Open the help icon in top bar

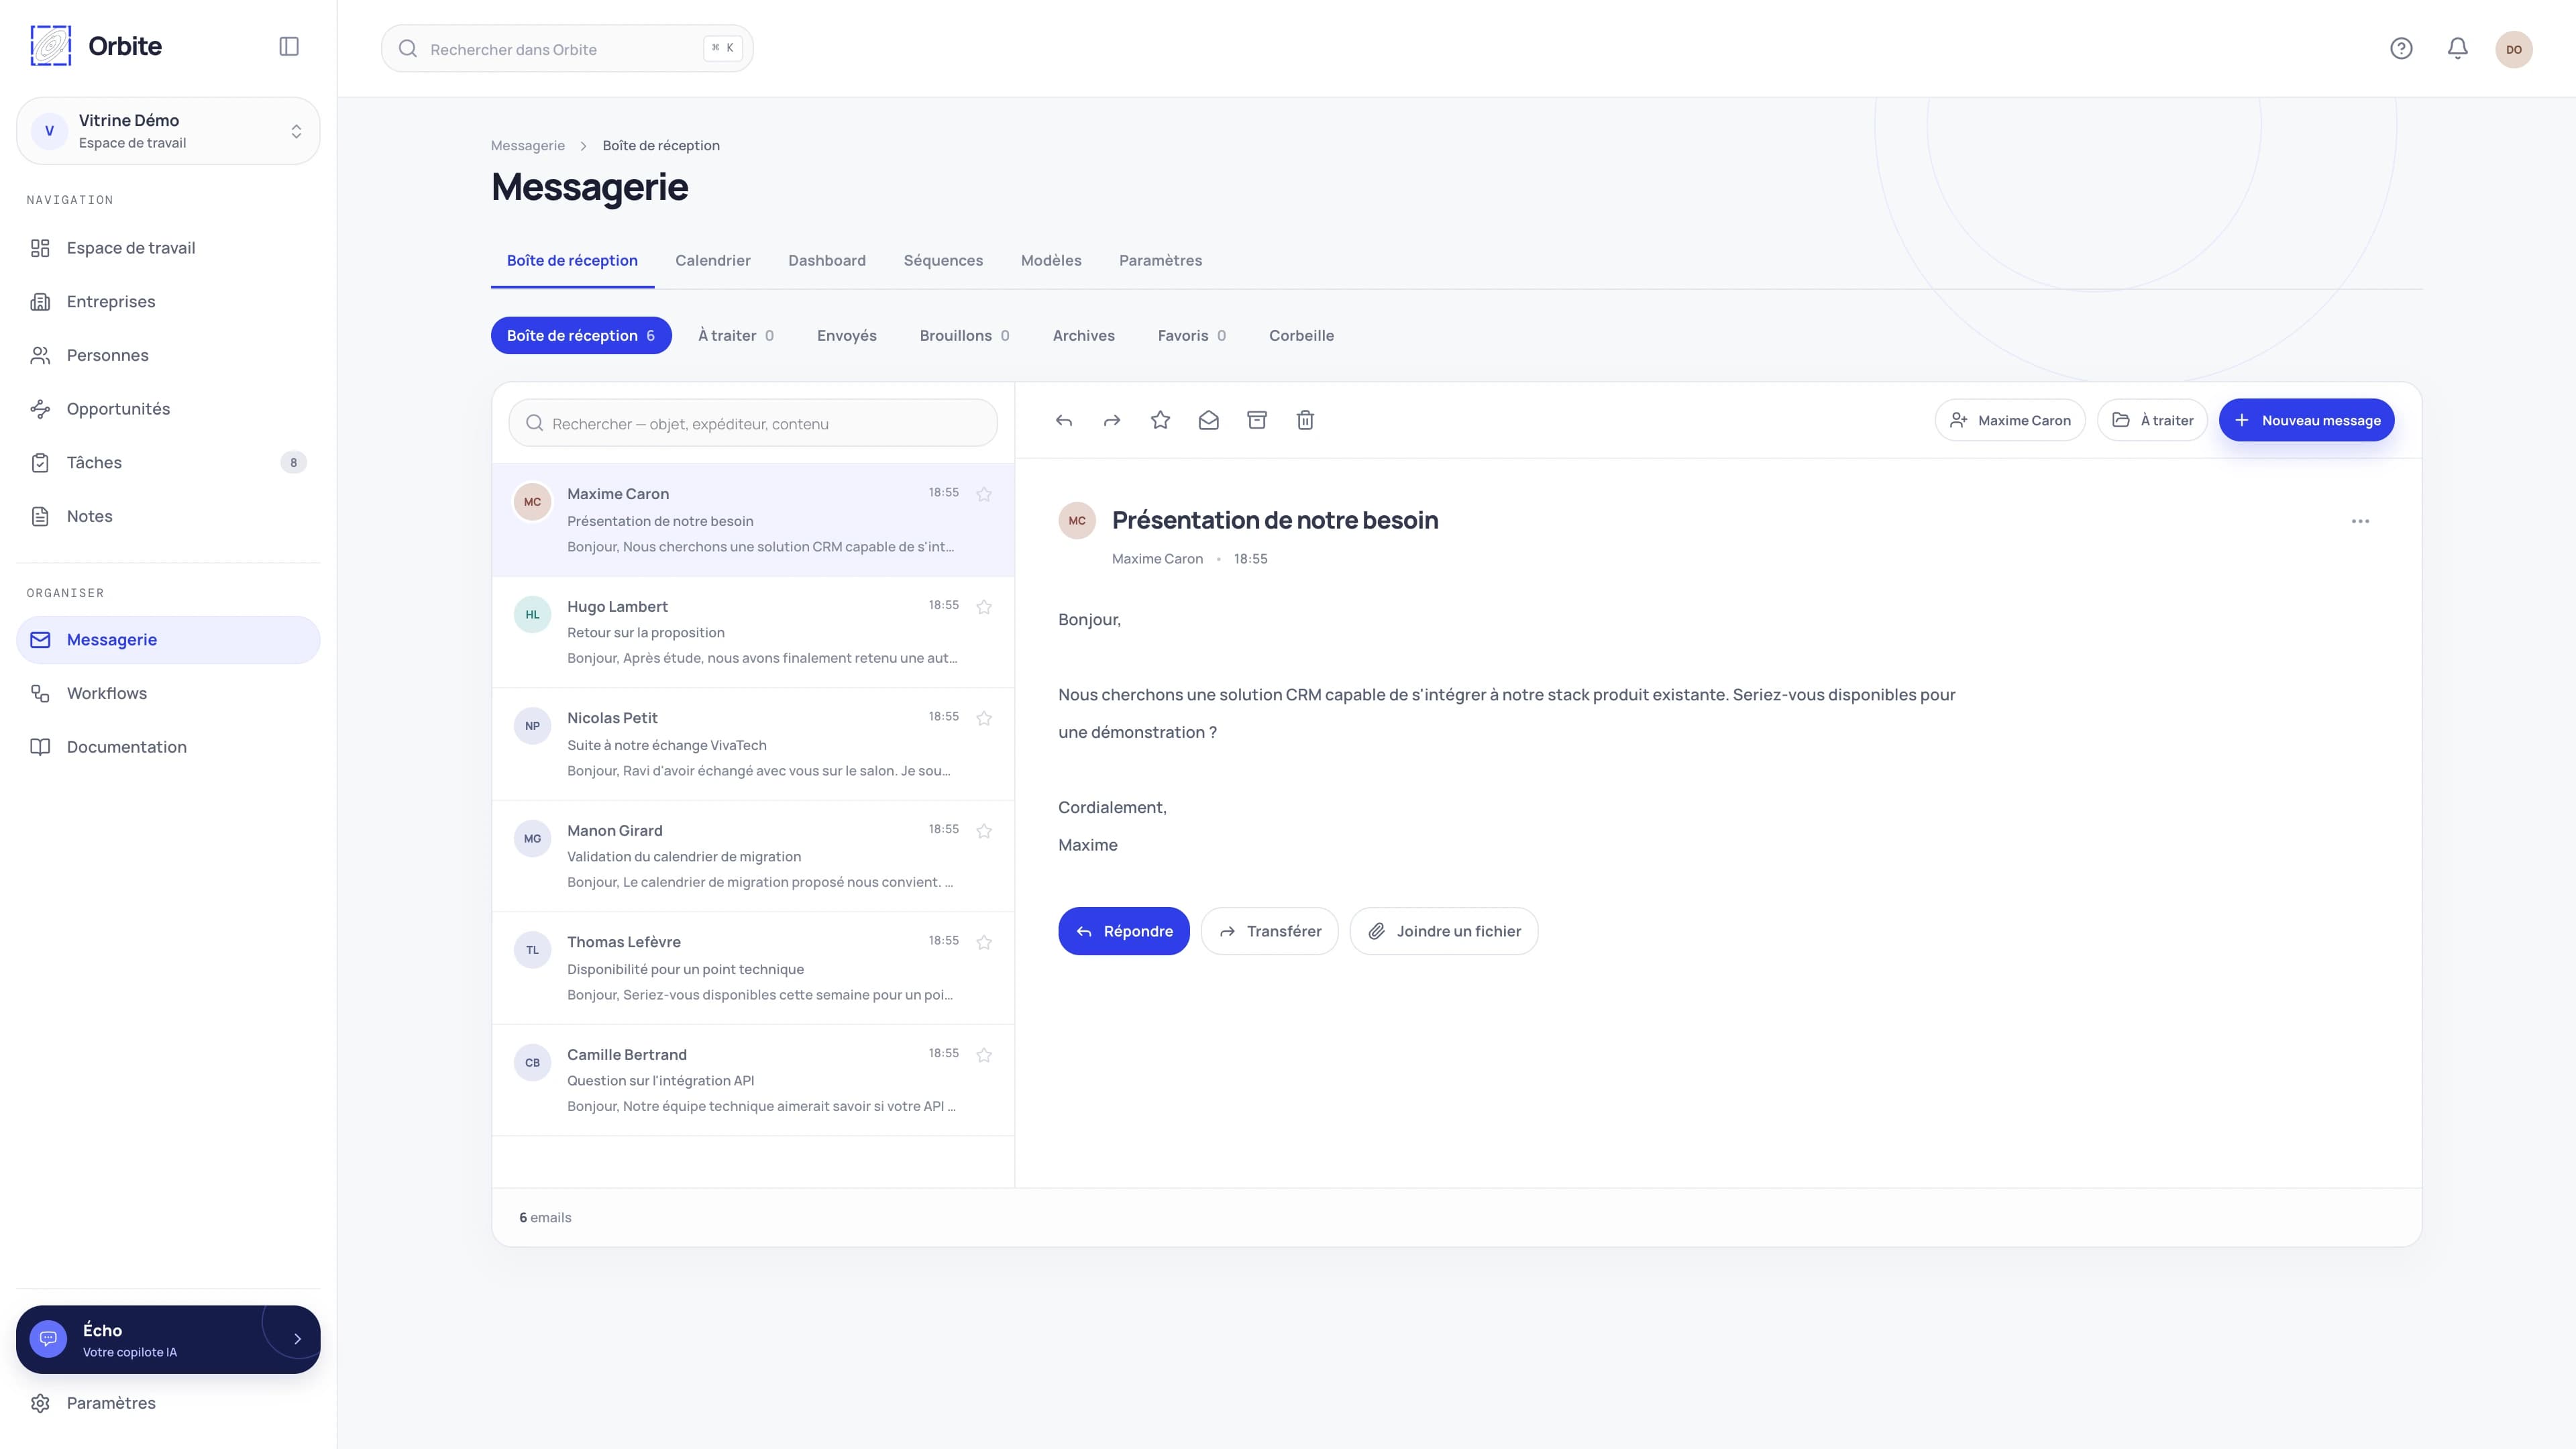2401,49
